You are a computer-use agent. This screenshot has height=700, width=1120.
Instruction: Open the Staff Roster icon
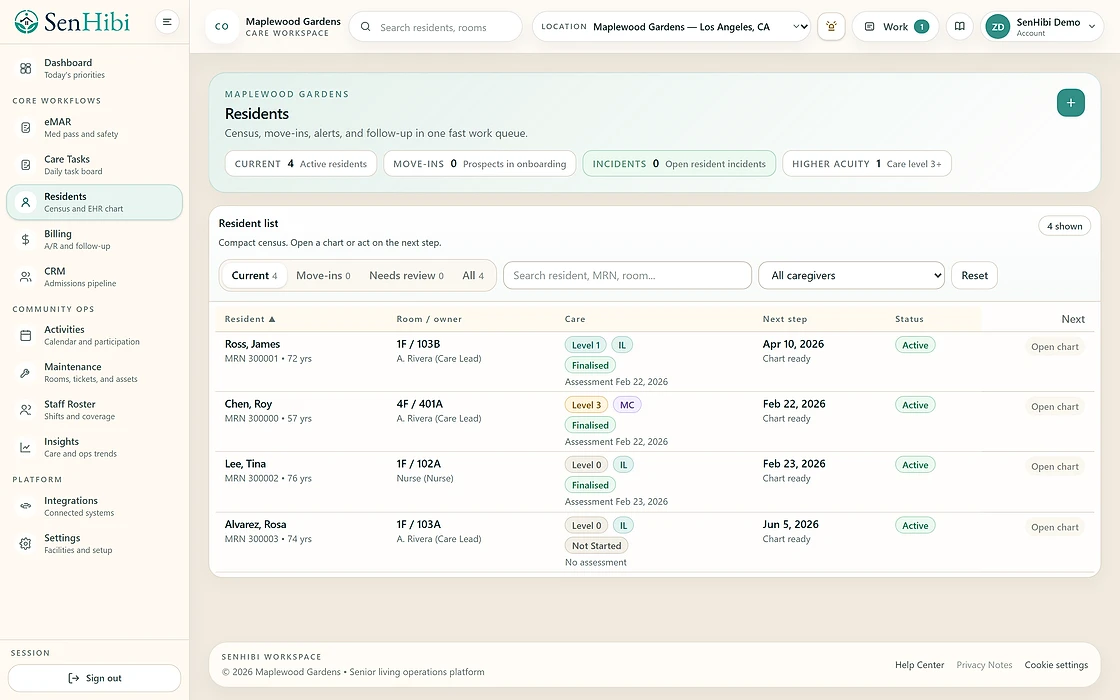26,410
